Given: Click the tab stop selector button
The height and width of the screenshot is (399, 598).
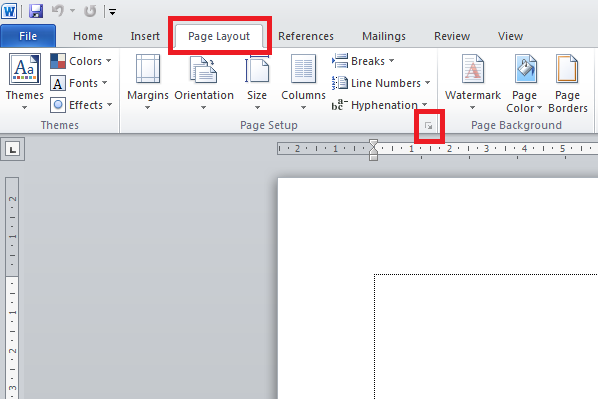Looking at the screenshot, I should (x=13, y=149).
